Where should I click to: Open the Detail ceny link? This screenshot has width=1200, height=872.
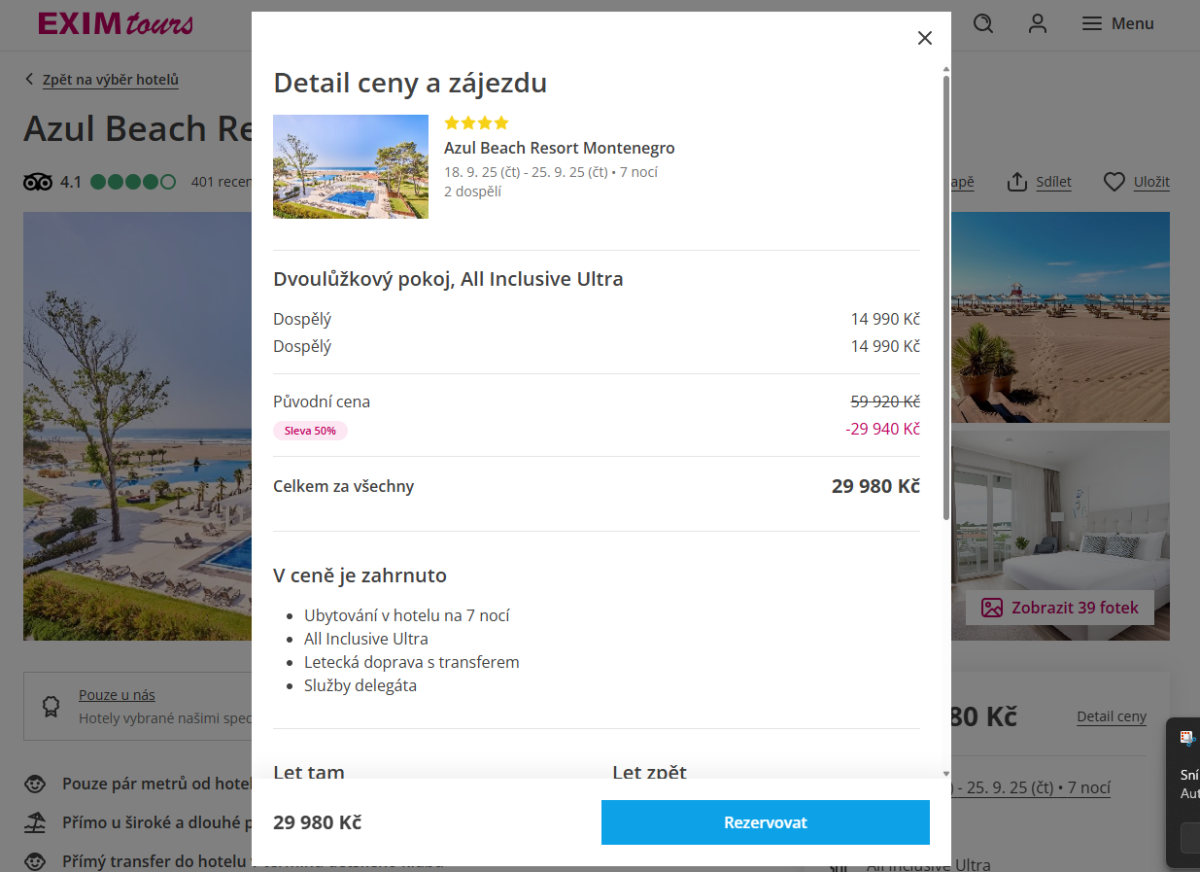[1111, 717]
